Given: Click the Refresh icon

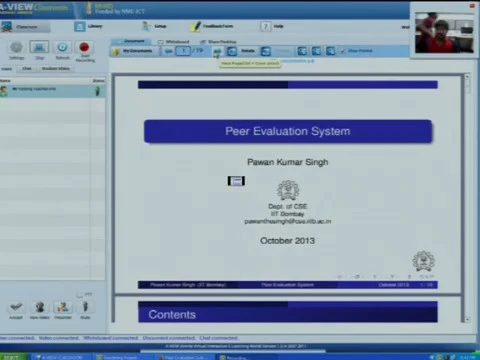Looking at the screenshot, I should [62, 47].
